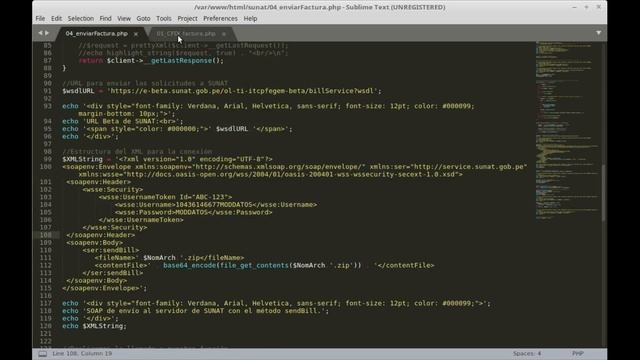Image resolution: width=640 pixels, height=360 pixels.
Task: Click the file_get_contents function call
Action: point(254,265)
